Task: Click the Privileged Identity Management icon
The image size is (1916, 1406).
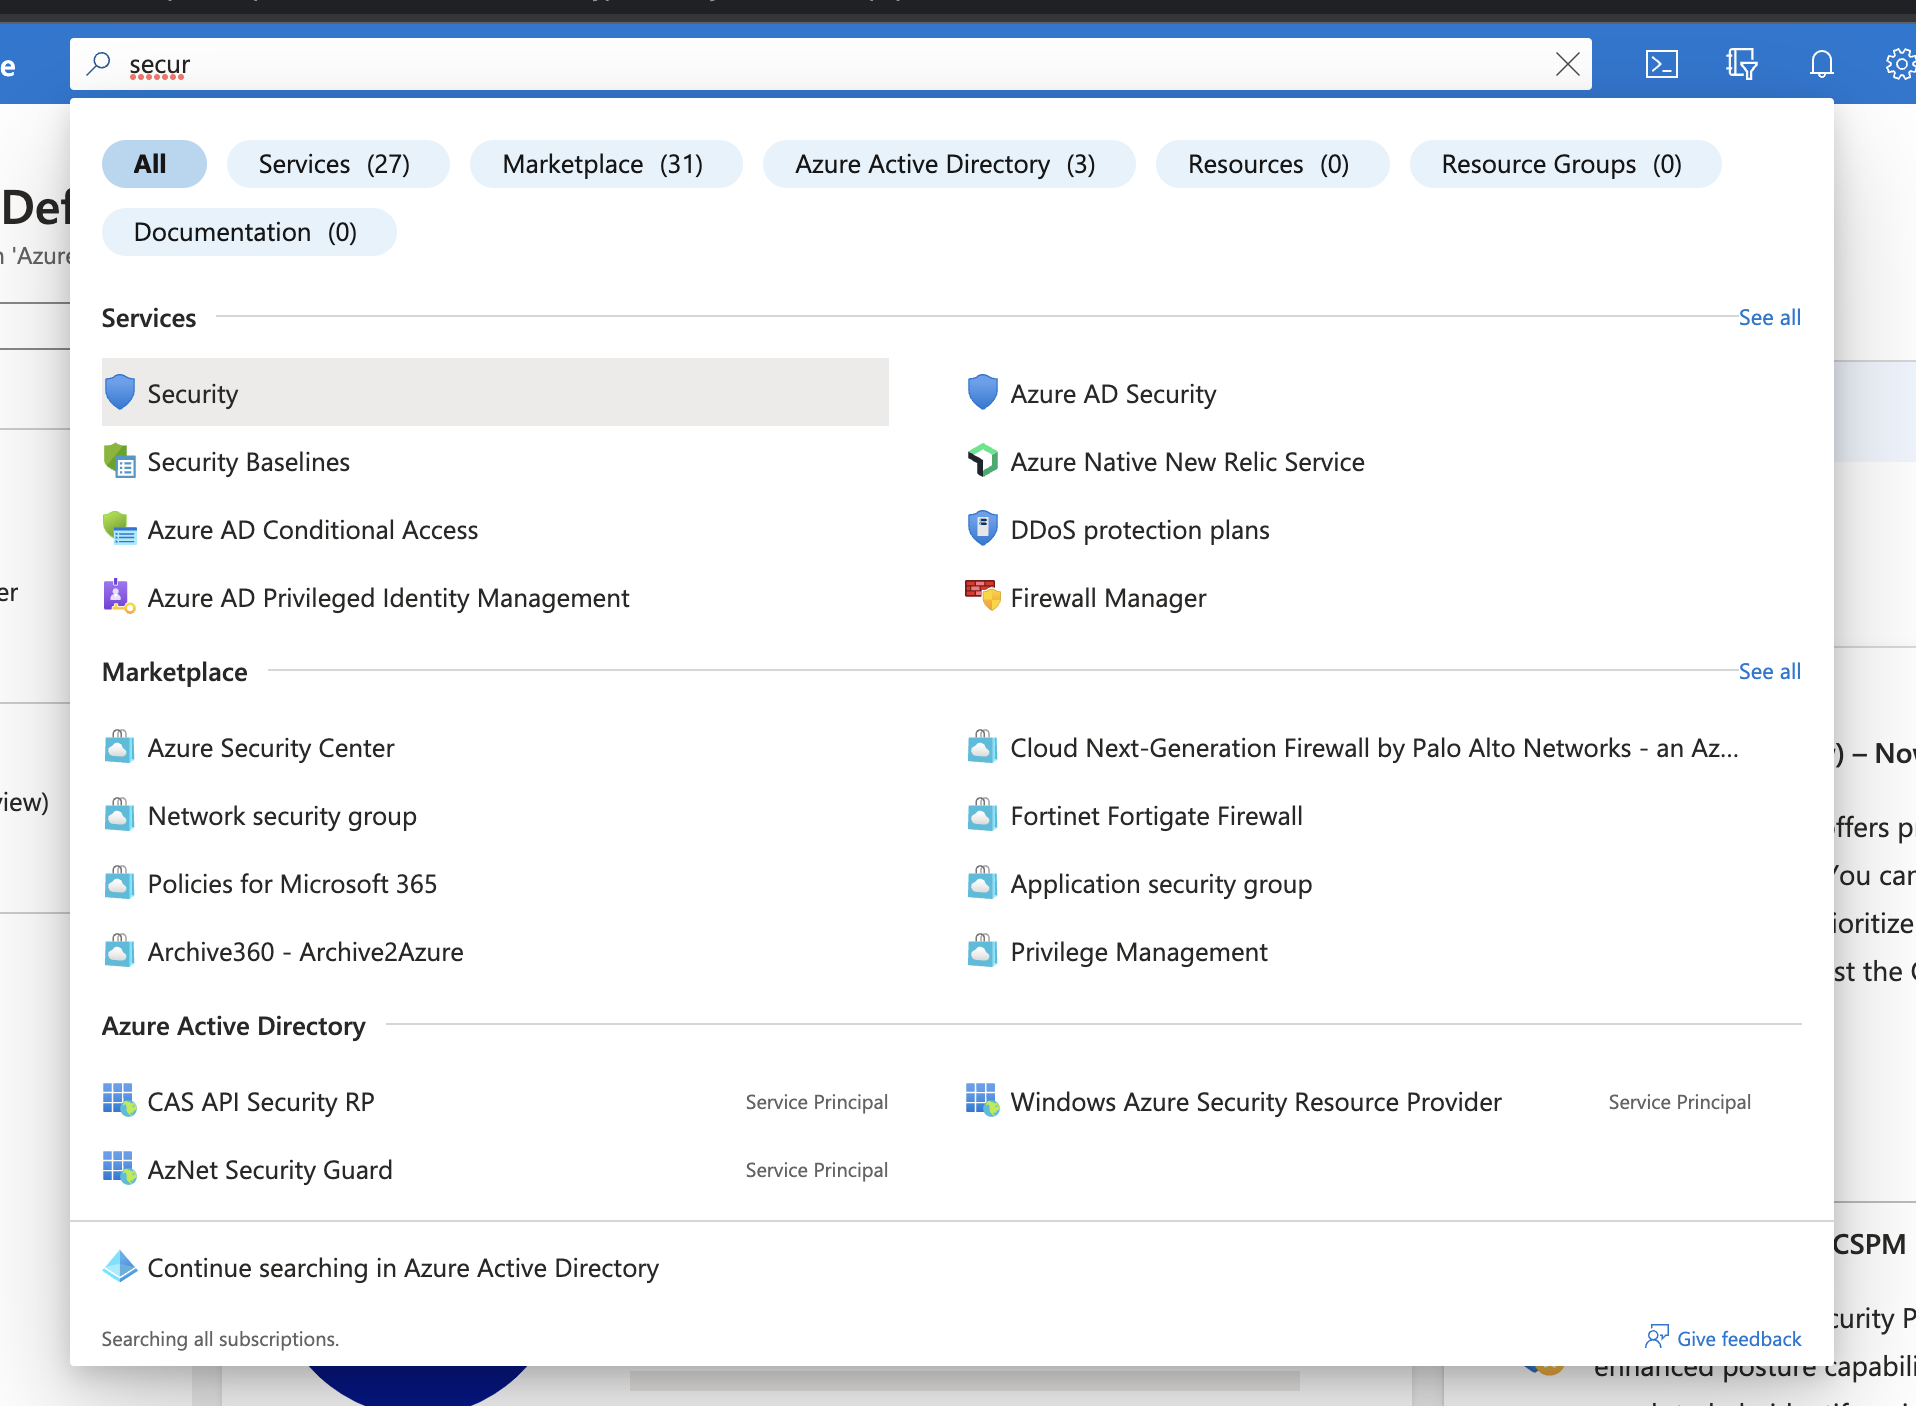Action: (x=120, y=596)
